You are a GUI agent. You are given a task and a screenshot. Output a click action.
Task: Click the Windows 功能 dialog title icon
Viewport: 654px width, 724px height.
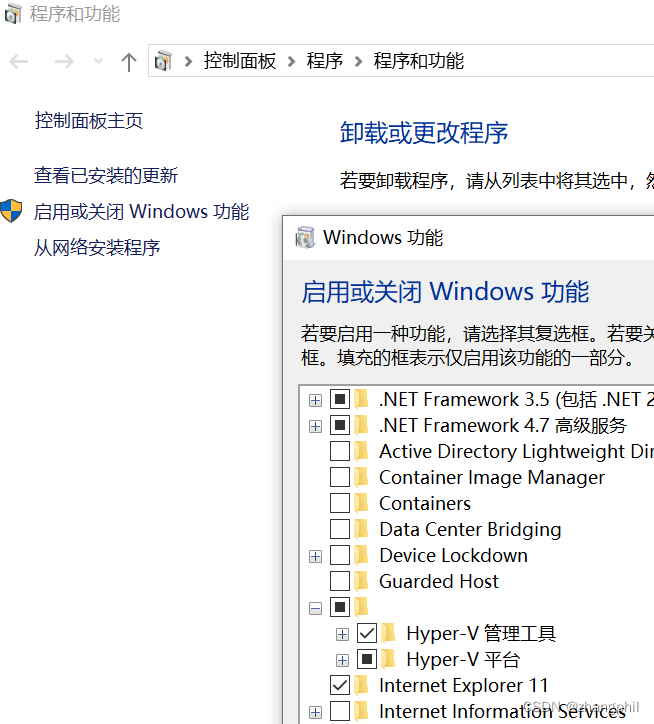click(305, 237)
